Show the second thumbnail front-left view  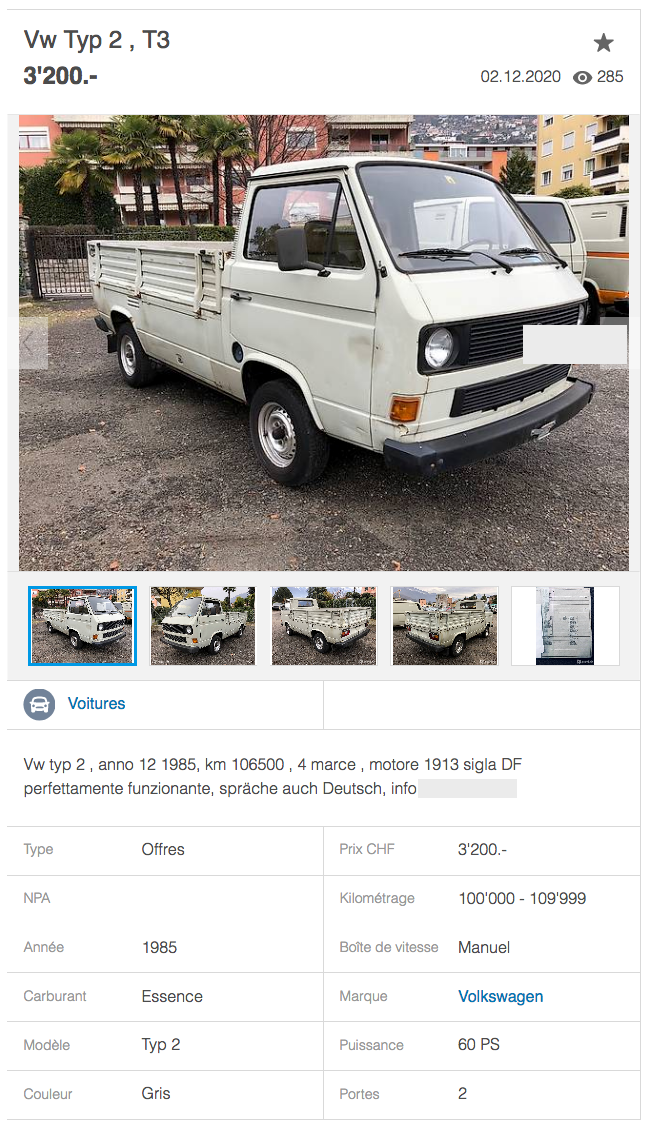[x=203, y=626]
